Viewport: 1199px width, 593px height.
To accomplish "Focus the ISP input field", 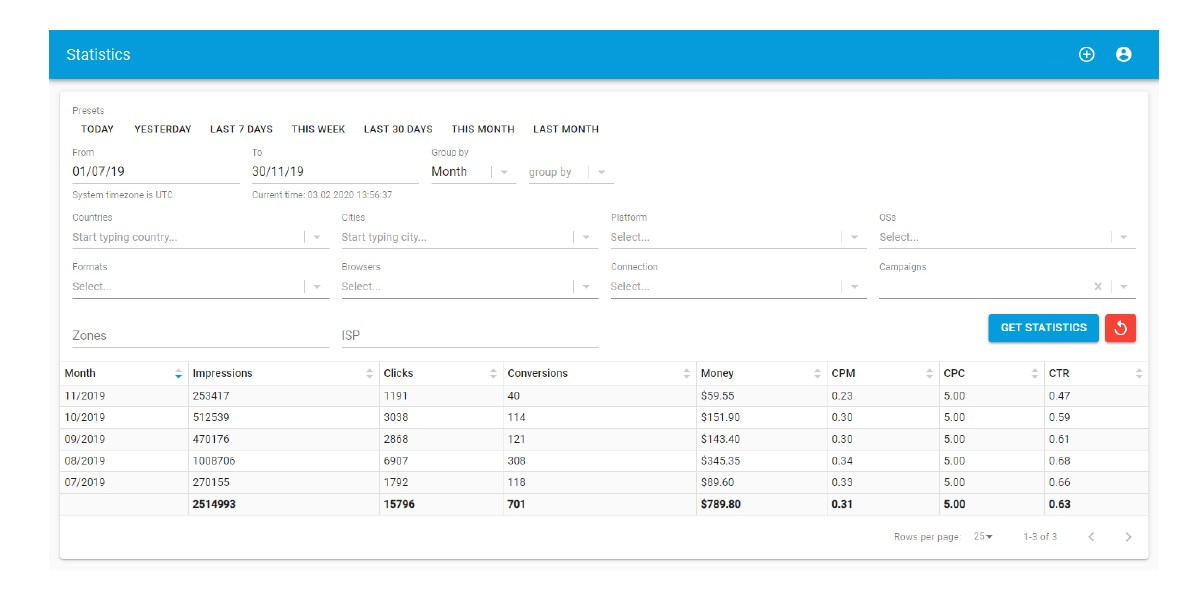I will pos(470,336).
